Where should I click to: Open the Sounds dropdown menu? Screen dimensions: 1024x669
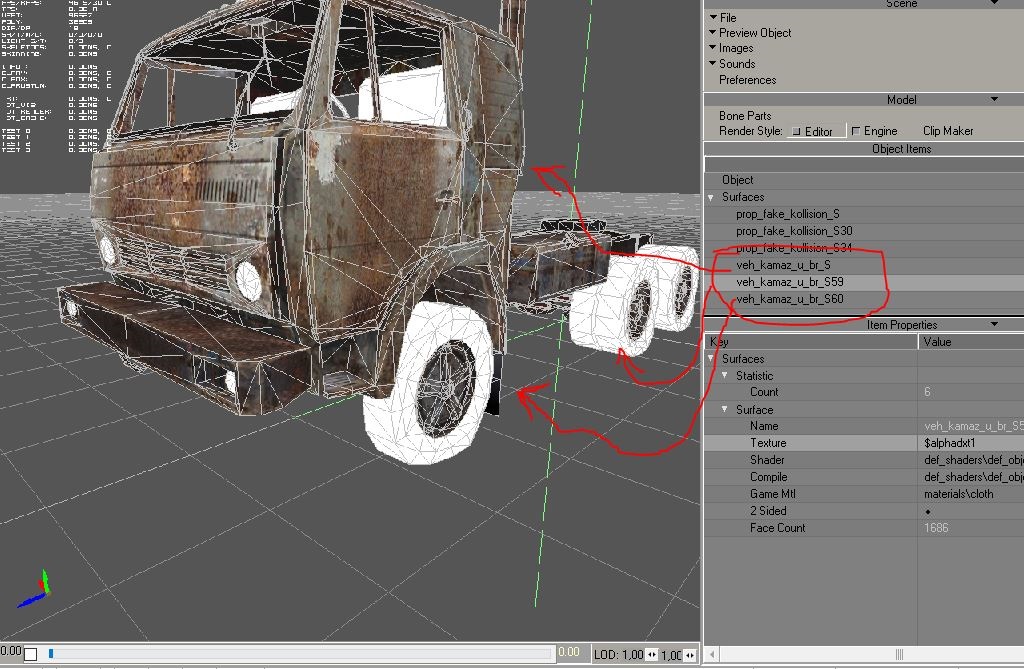point(736,64)
